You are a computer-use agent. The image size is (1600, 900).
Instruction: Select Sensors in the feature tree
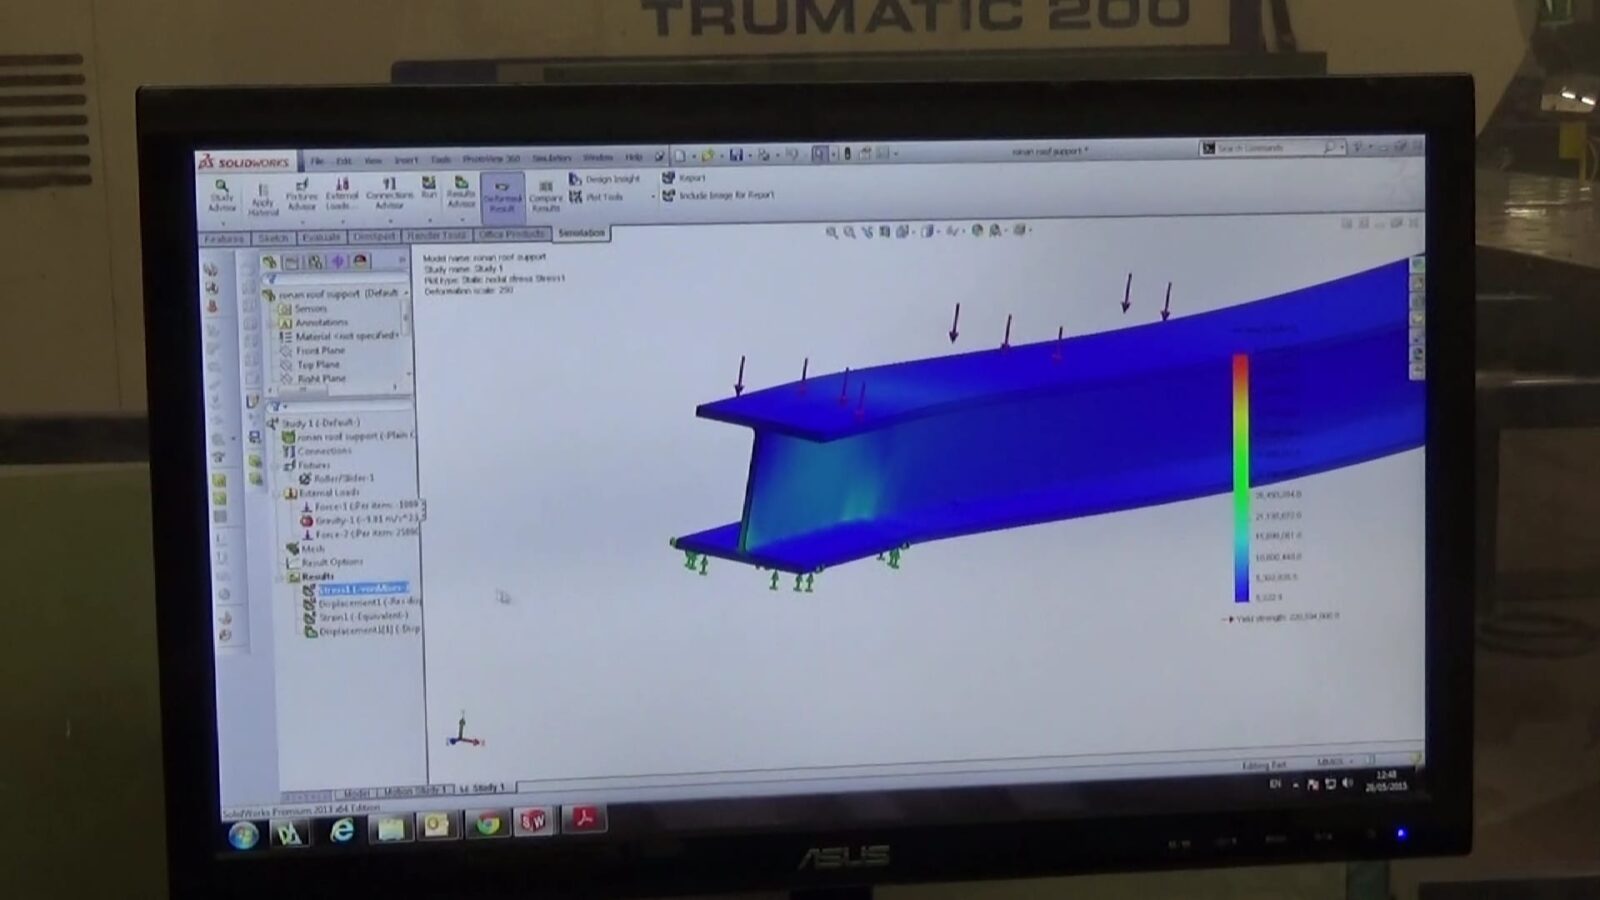pos(303,309)
